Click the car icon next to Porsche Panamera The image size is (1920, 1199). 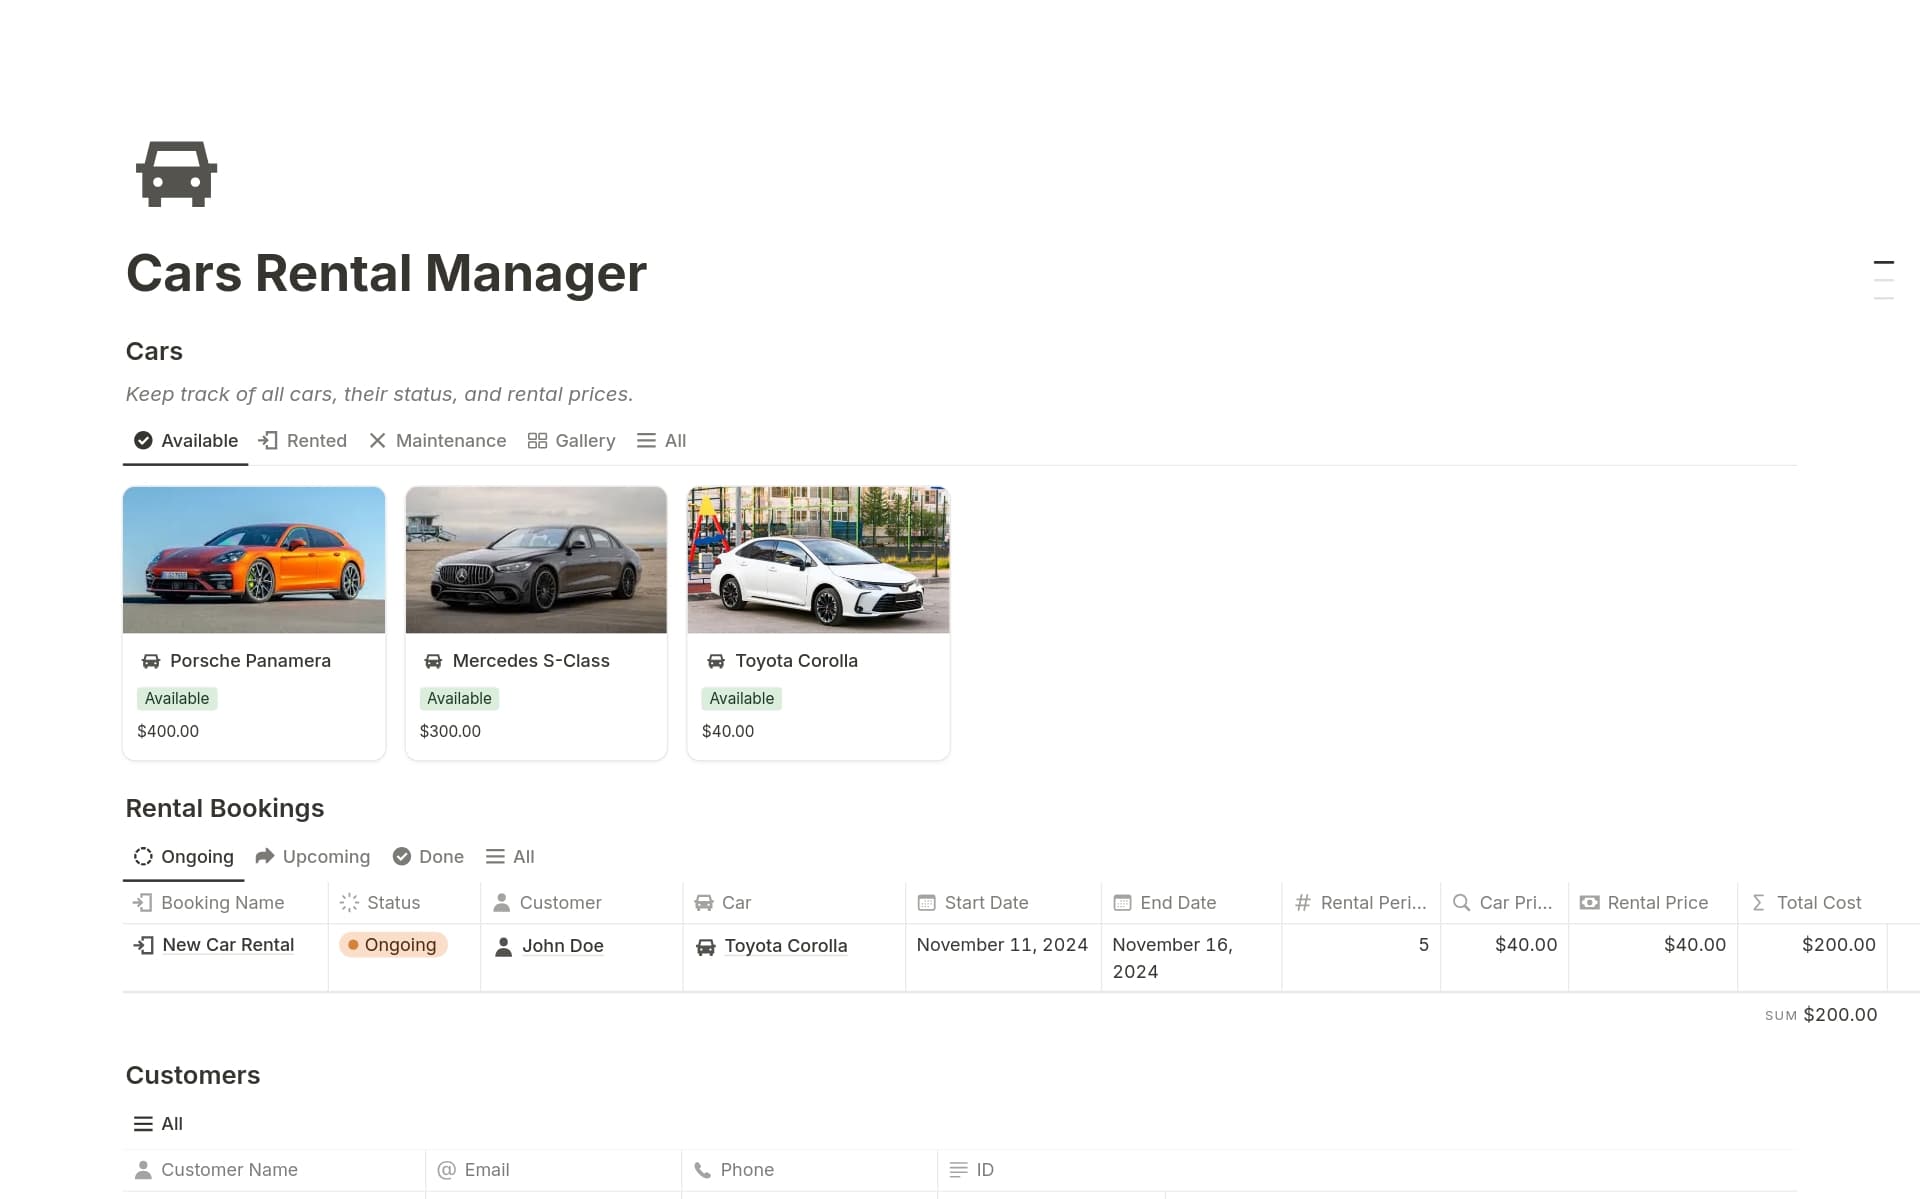click(x=151, y=660)
